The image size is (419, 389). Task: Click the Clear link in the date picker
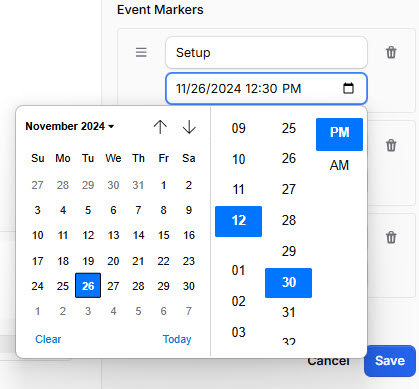tap(48, 339)
